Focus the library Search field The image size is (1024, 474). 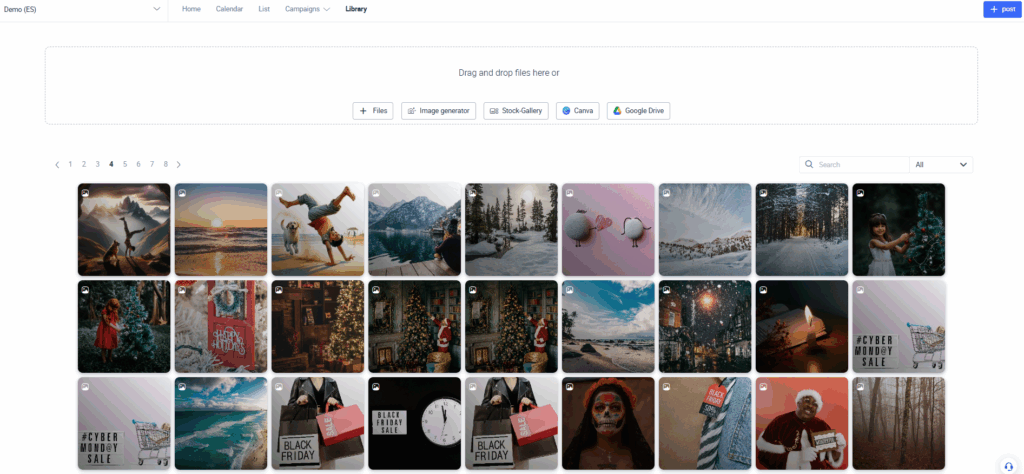pyautogui.click(x=860, y=165)
